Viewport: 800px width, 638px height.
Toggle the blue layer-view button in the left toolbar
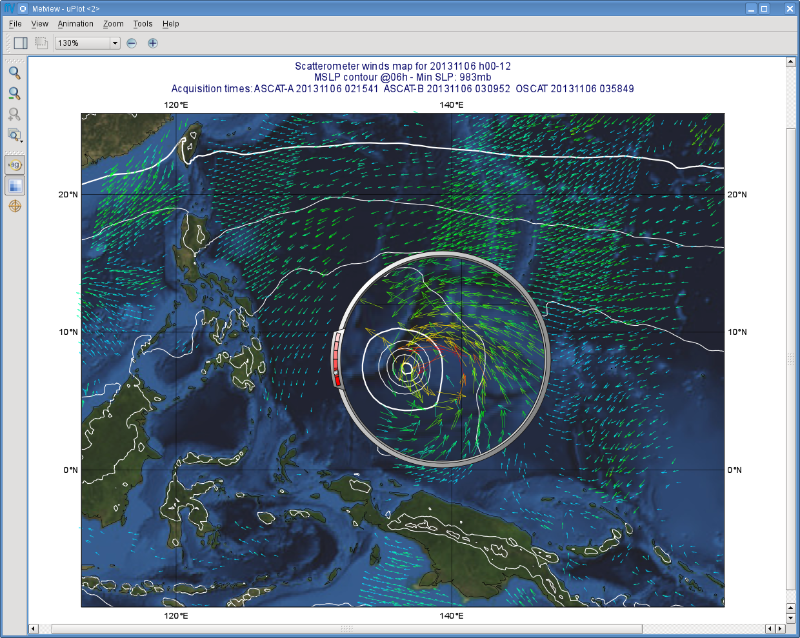15,186
